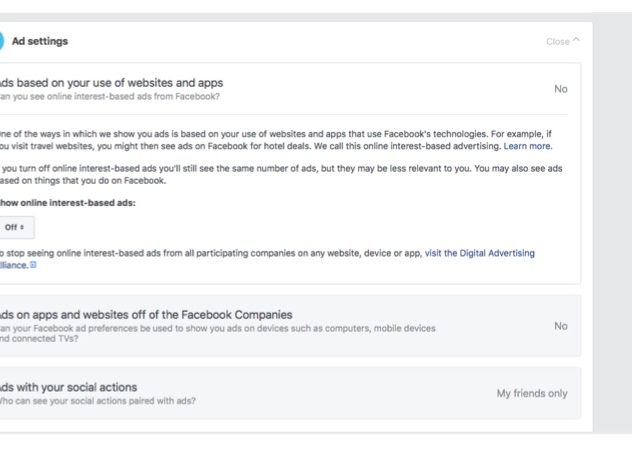Click the My friends only value
This screenshot has height=449, width=632.
coord(531,394)
